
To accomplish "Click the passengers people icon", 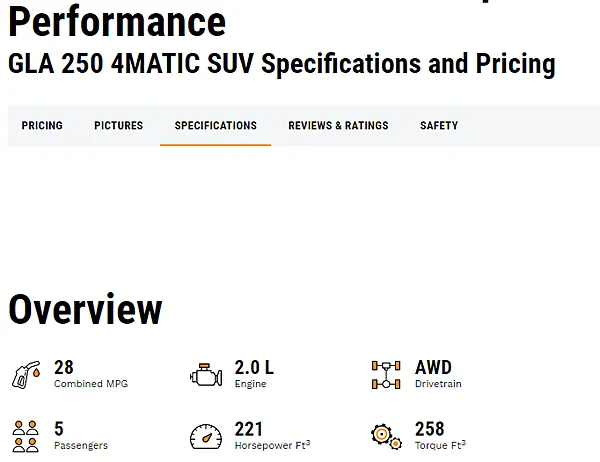I will (x=26, y=436).
